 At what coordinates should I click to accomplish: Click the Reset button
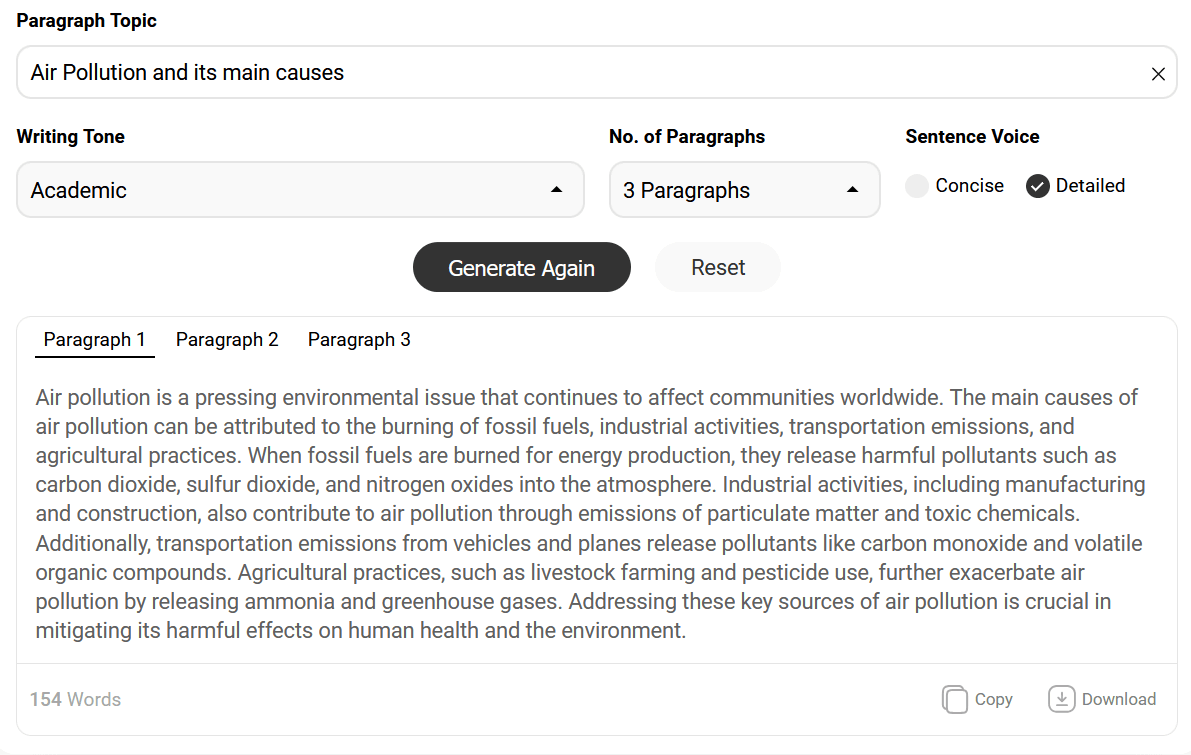point(718,267)
